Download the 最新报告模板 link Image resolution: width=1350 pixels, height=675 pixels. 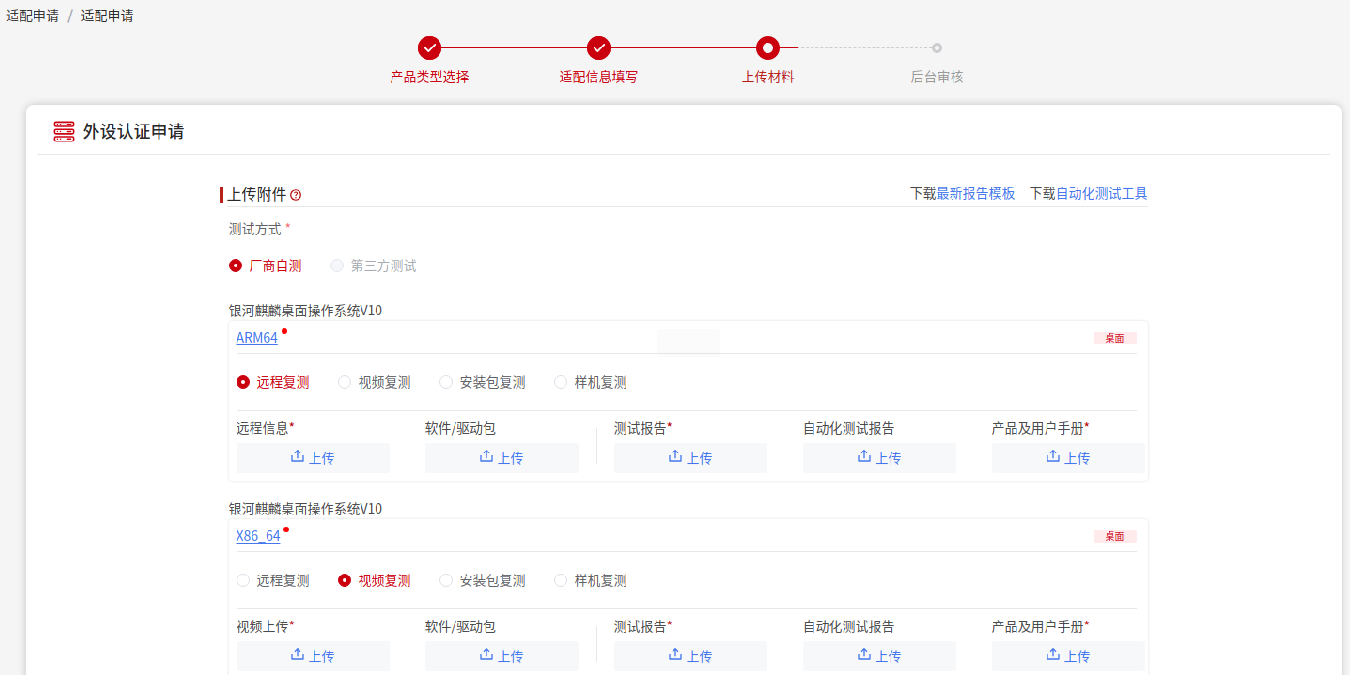pyautogui.click(x=975, y=194)
